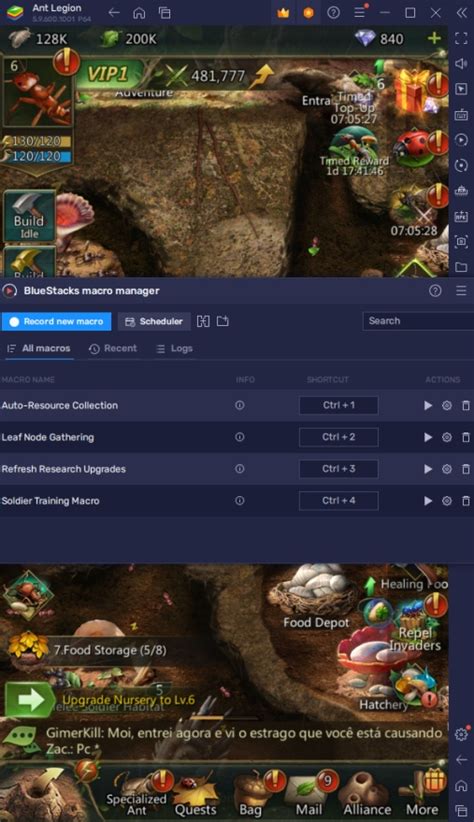Open the gift box event icon
Viewport: 474px width, 822px height.
tap(416, 90)
